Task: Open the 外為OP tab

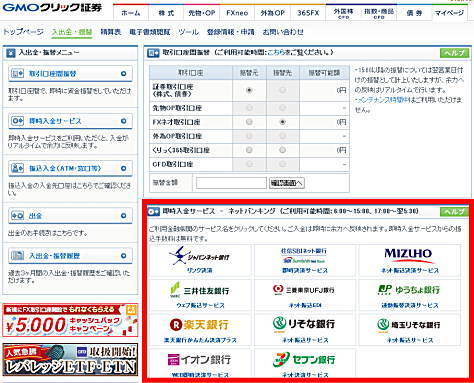Action: pos(272,13)
